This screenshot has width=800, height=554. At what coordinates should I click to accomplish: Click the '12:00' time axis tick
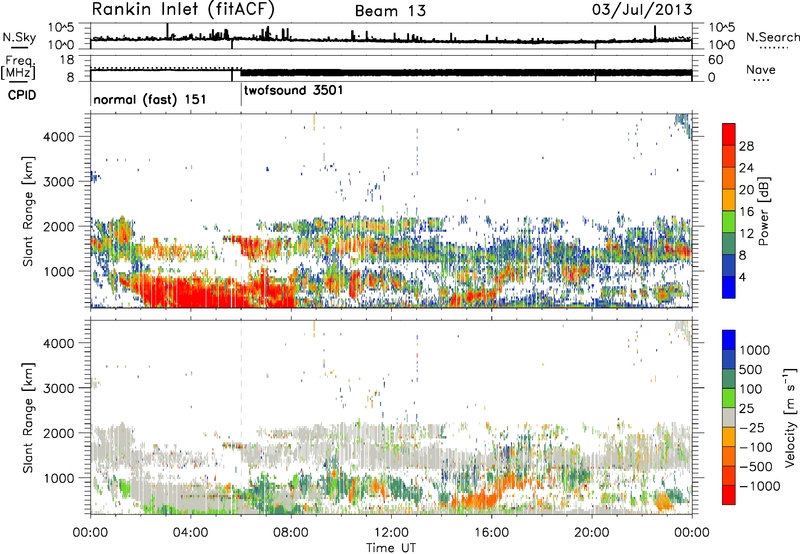click(x=391, y=533)
